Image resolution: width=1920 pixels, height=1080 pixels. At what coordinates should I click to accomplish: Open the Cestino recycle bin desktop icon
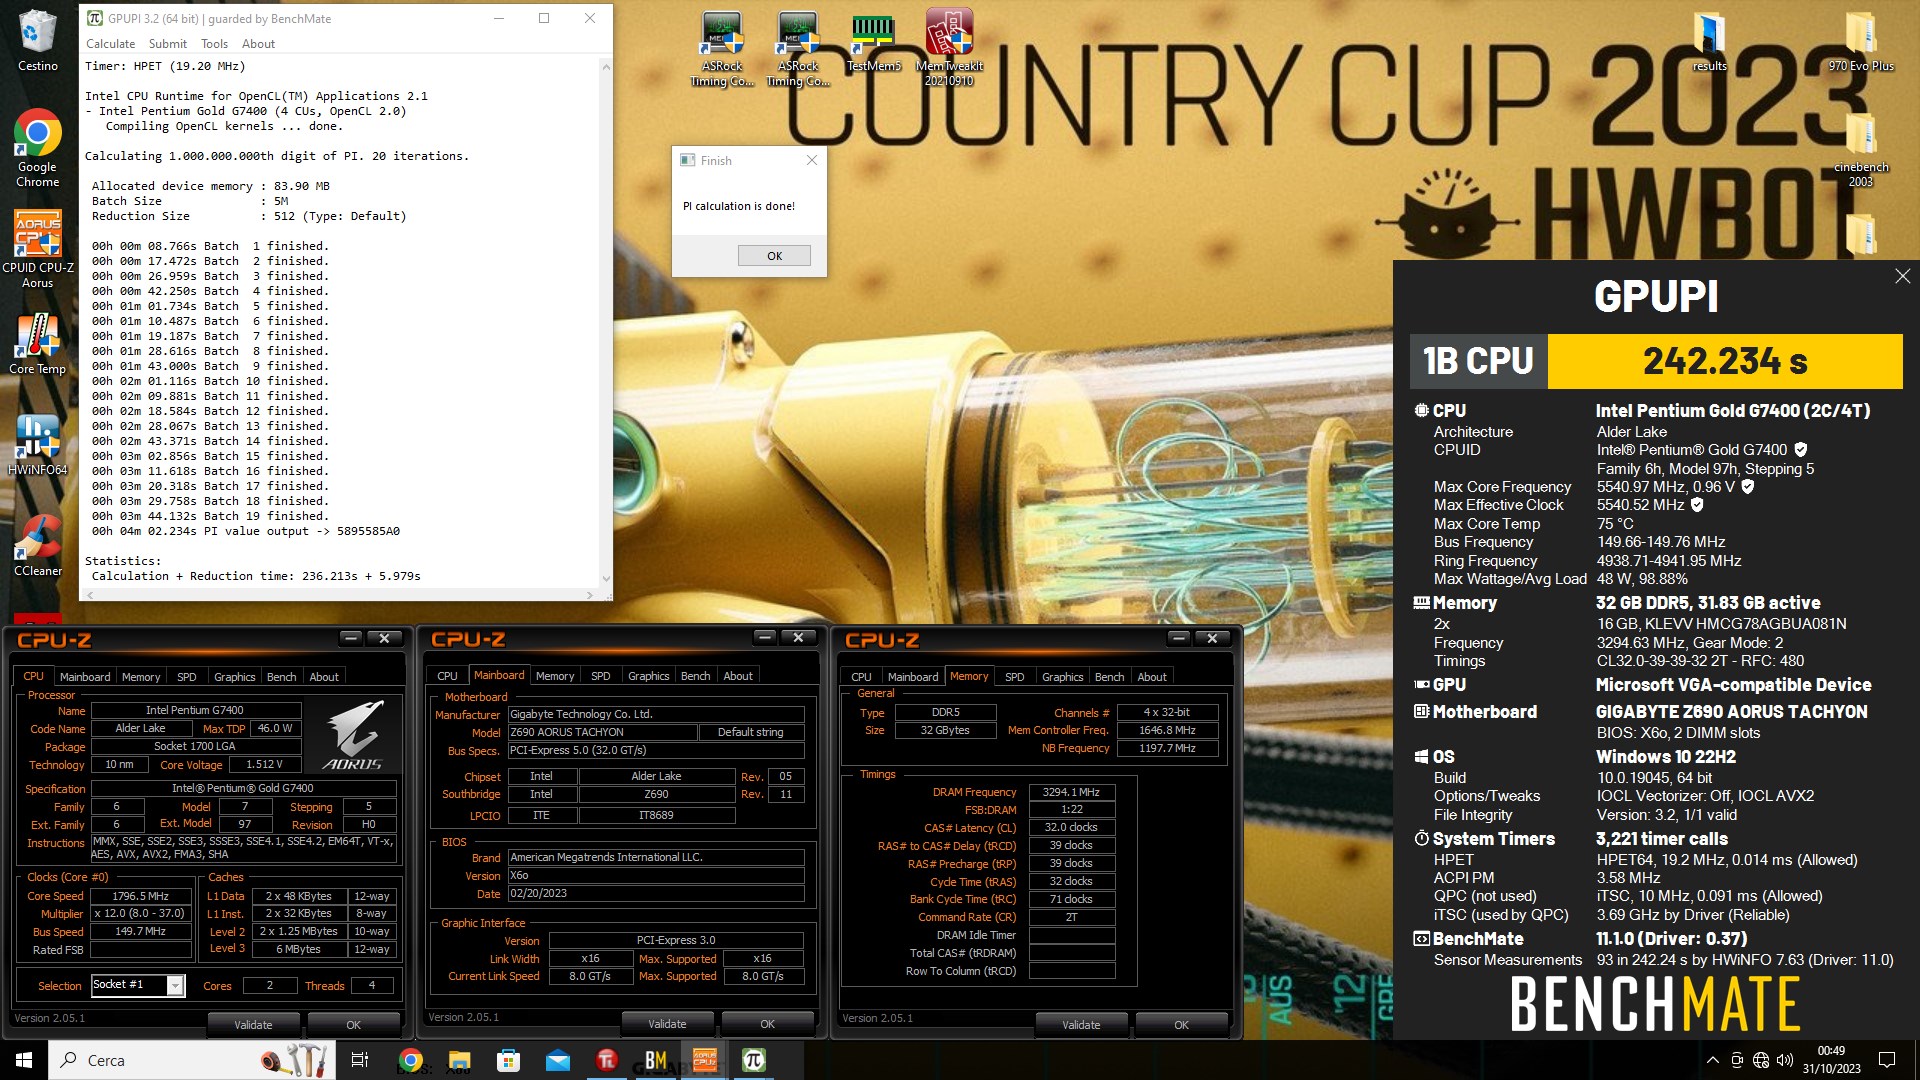coord(38,40)
